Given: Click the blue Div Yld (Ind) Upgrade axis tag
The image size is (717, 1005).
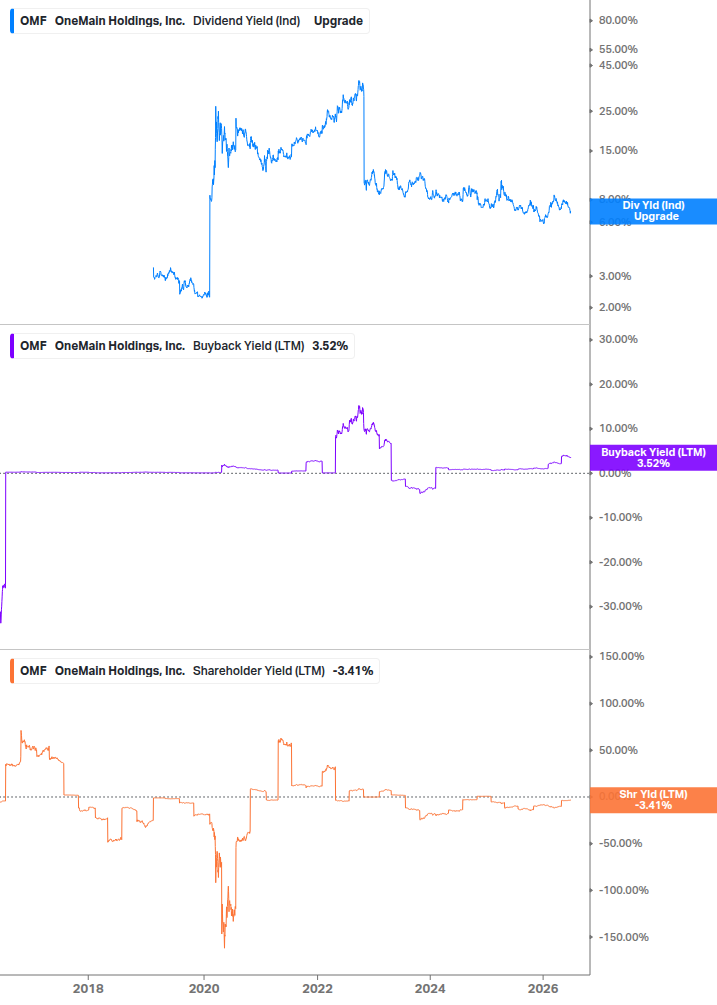Looking at the screenshot, I should 653,211.
